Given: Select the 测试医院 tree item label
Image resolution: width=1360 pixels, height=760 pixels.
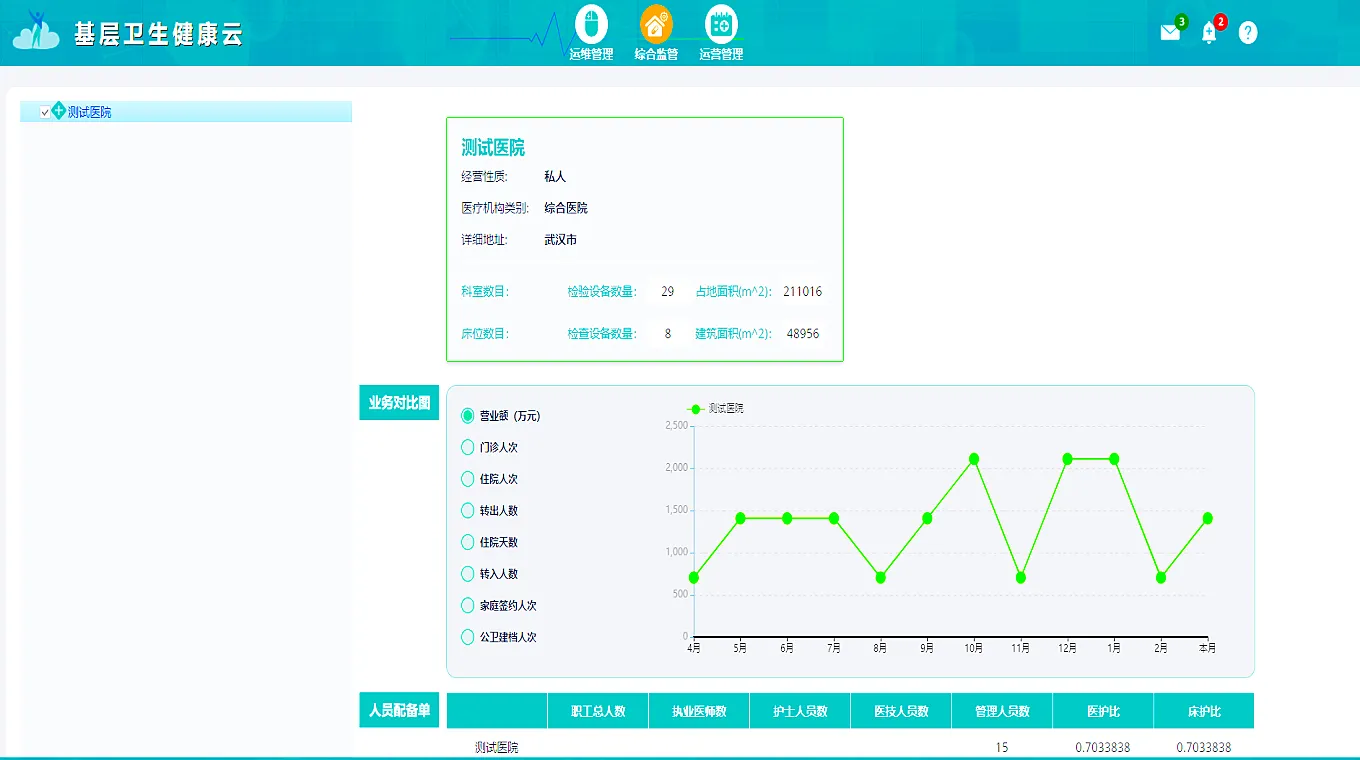Looking at the screenshot, I should (90, 112).
